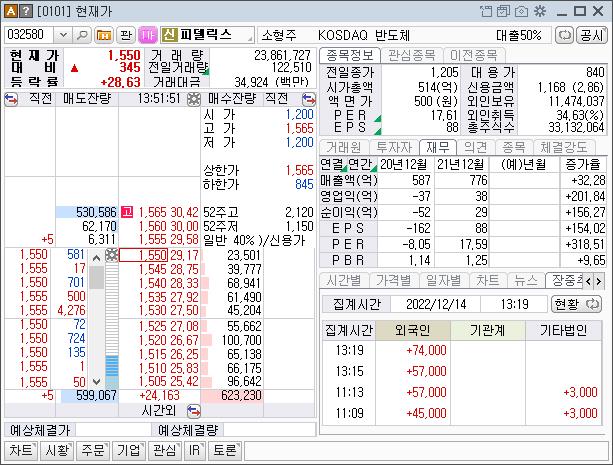Click the 530,586 ask quantity cell
The width and height of the screenshot is (613, 465).
point(87,212)
